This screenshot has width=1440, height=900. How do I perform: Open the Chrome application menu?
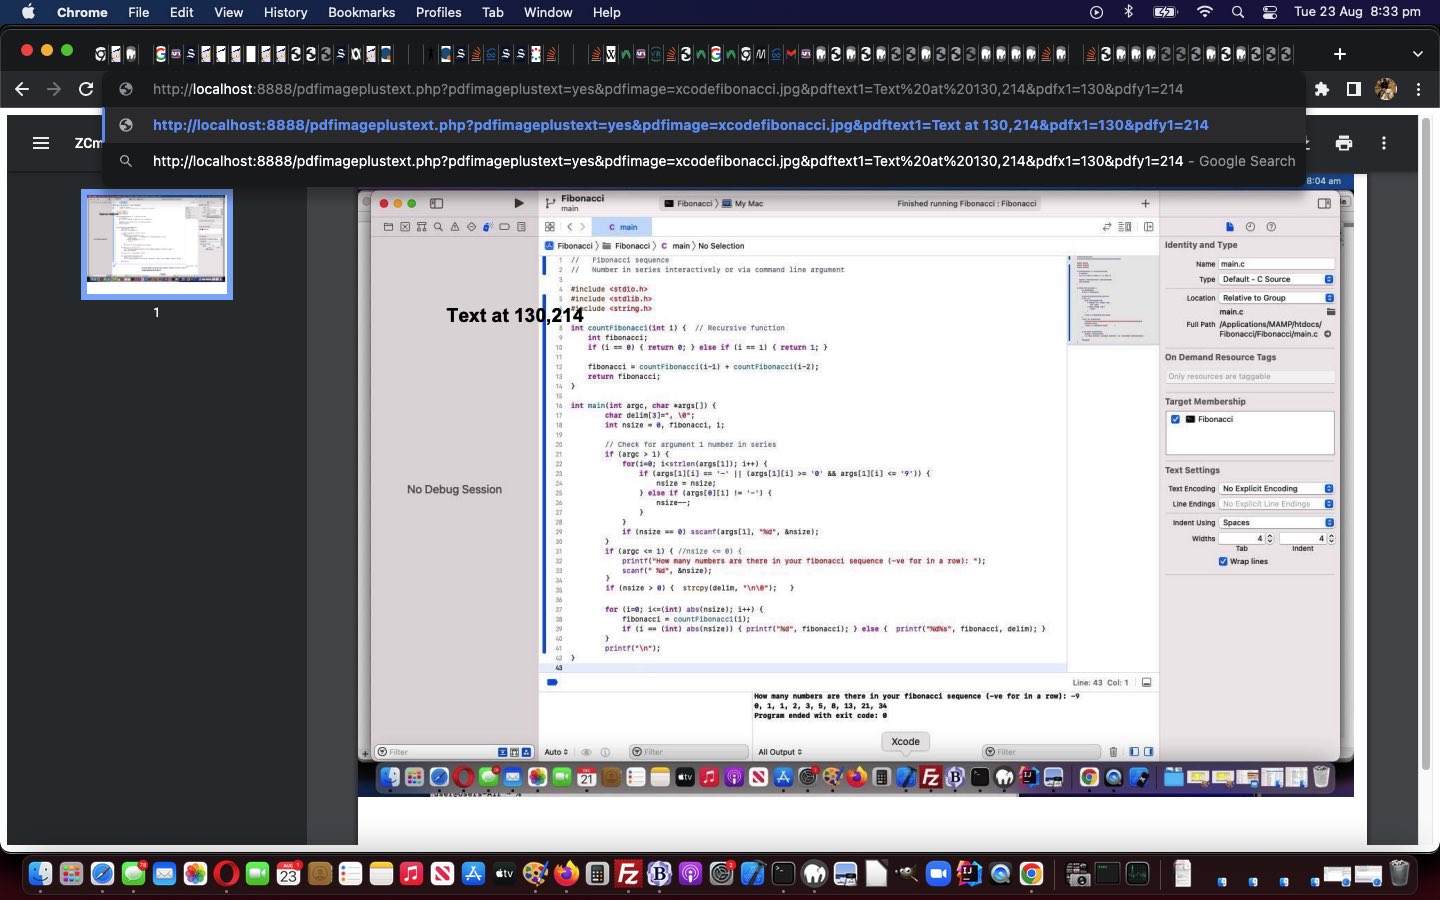pyautogui.click(x=82, y=12)
